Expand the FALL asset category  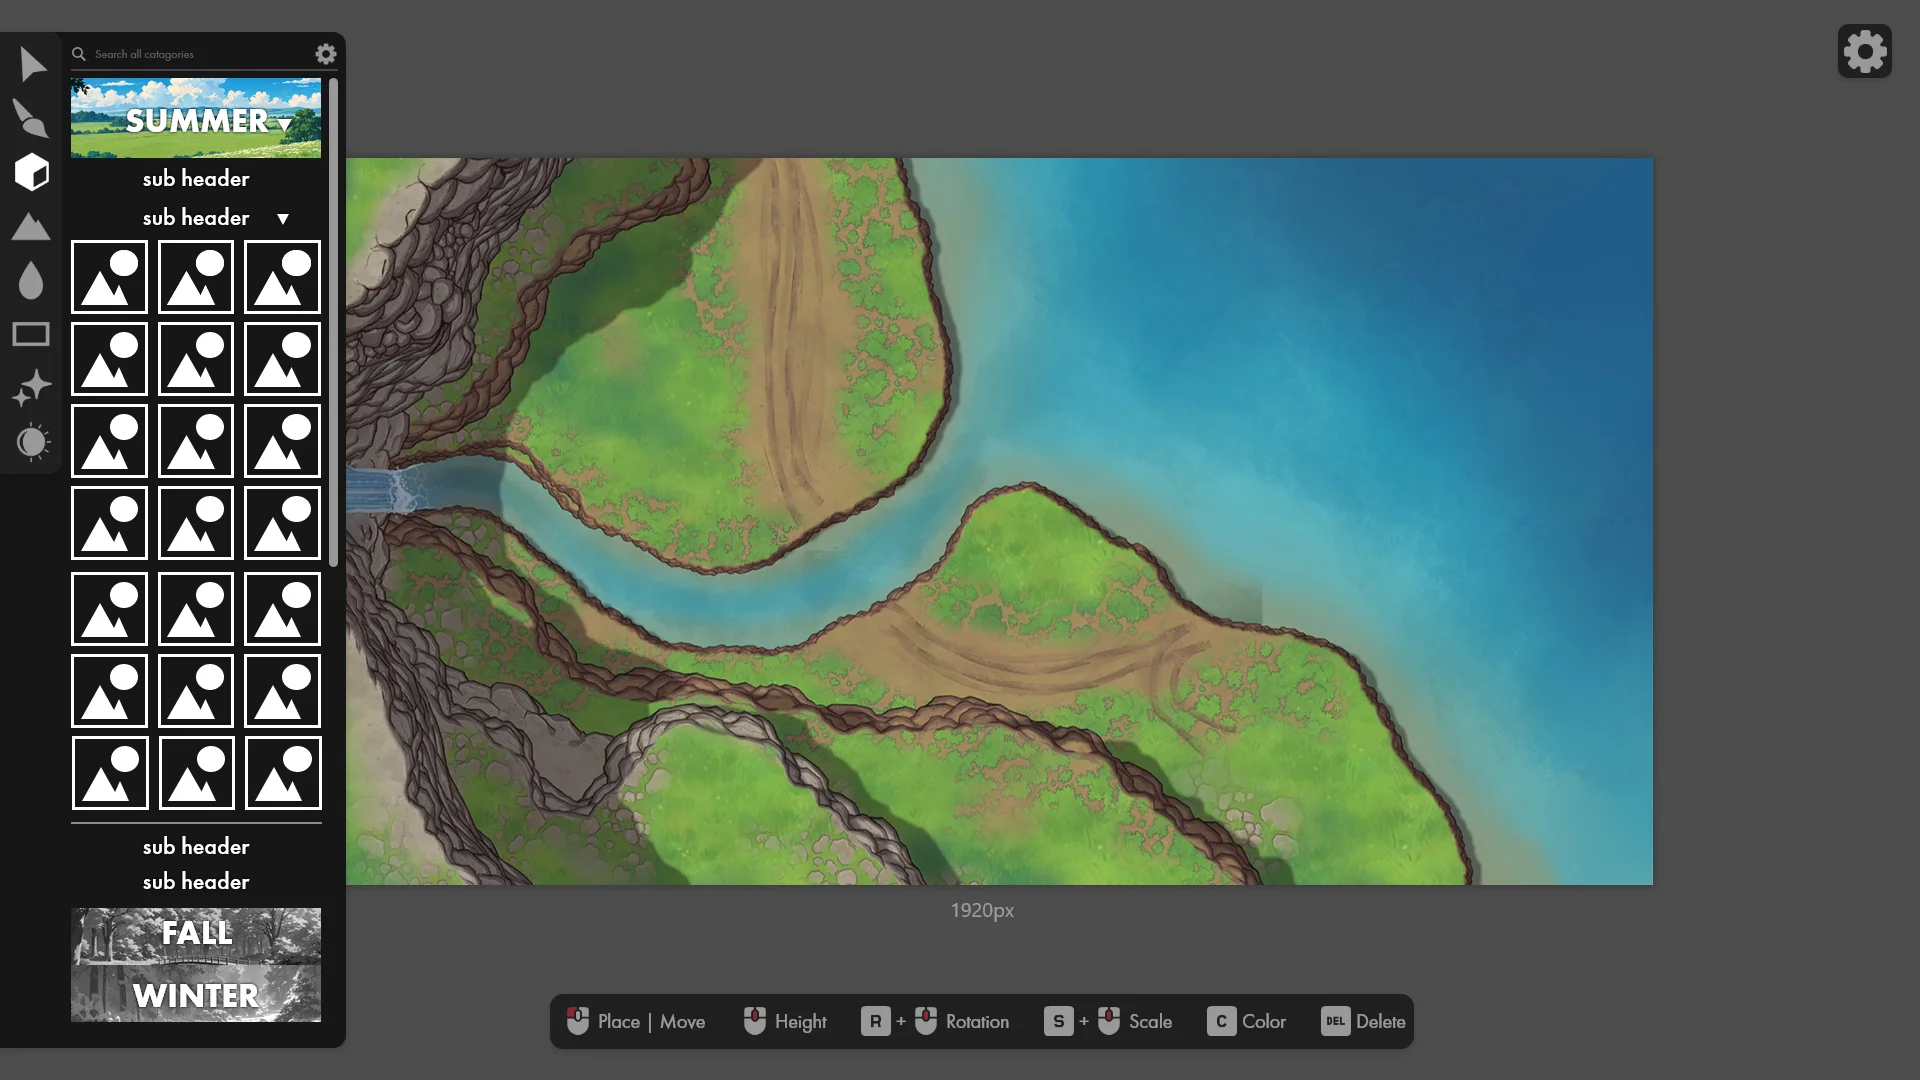pos(196,933)
